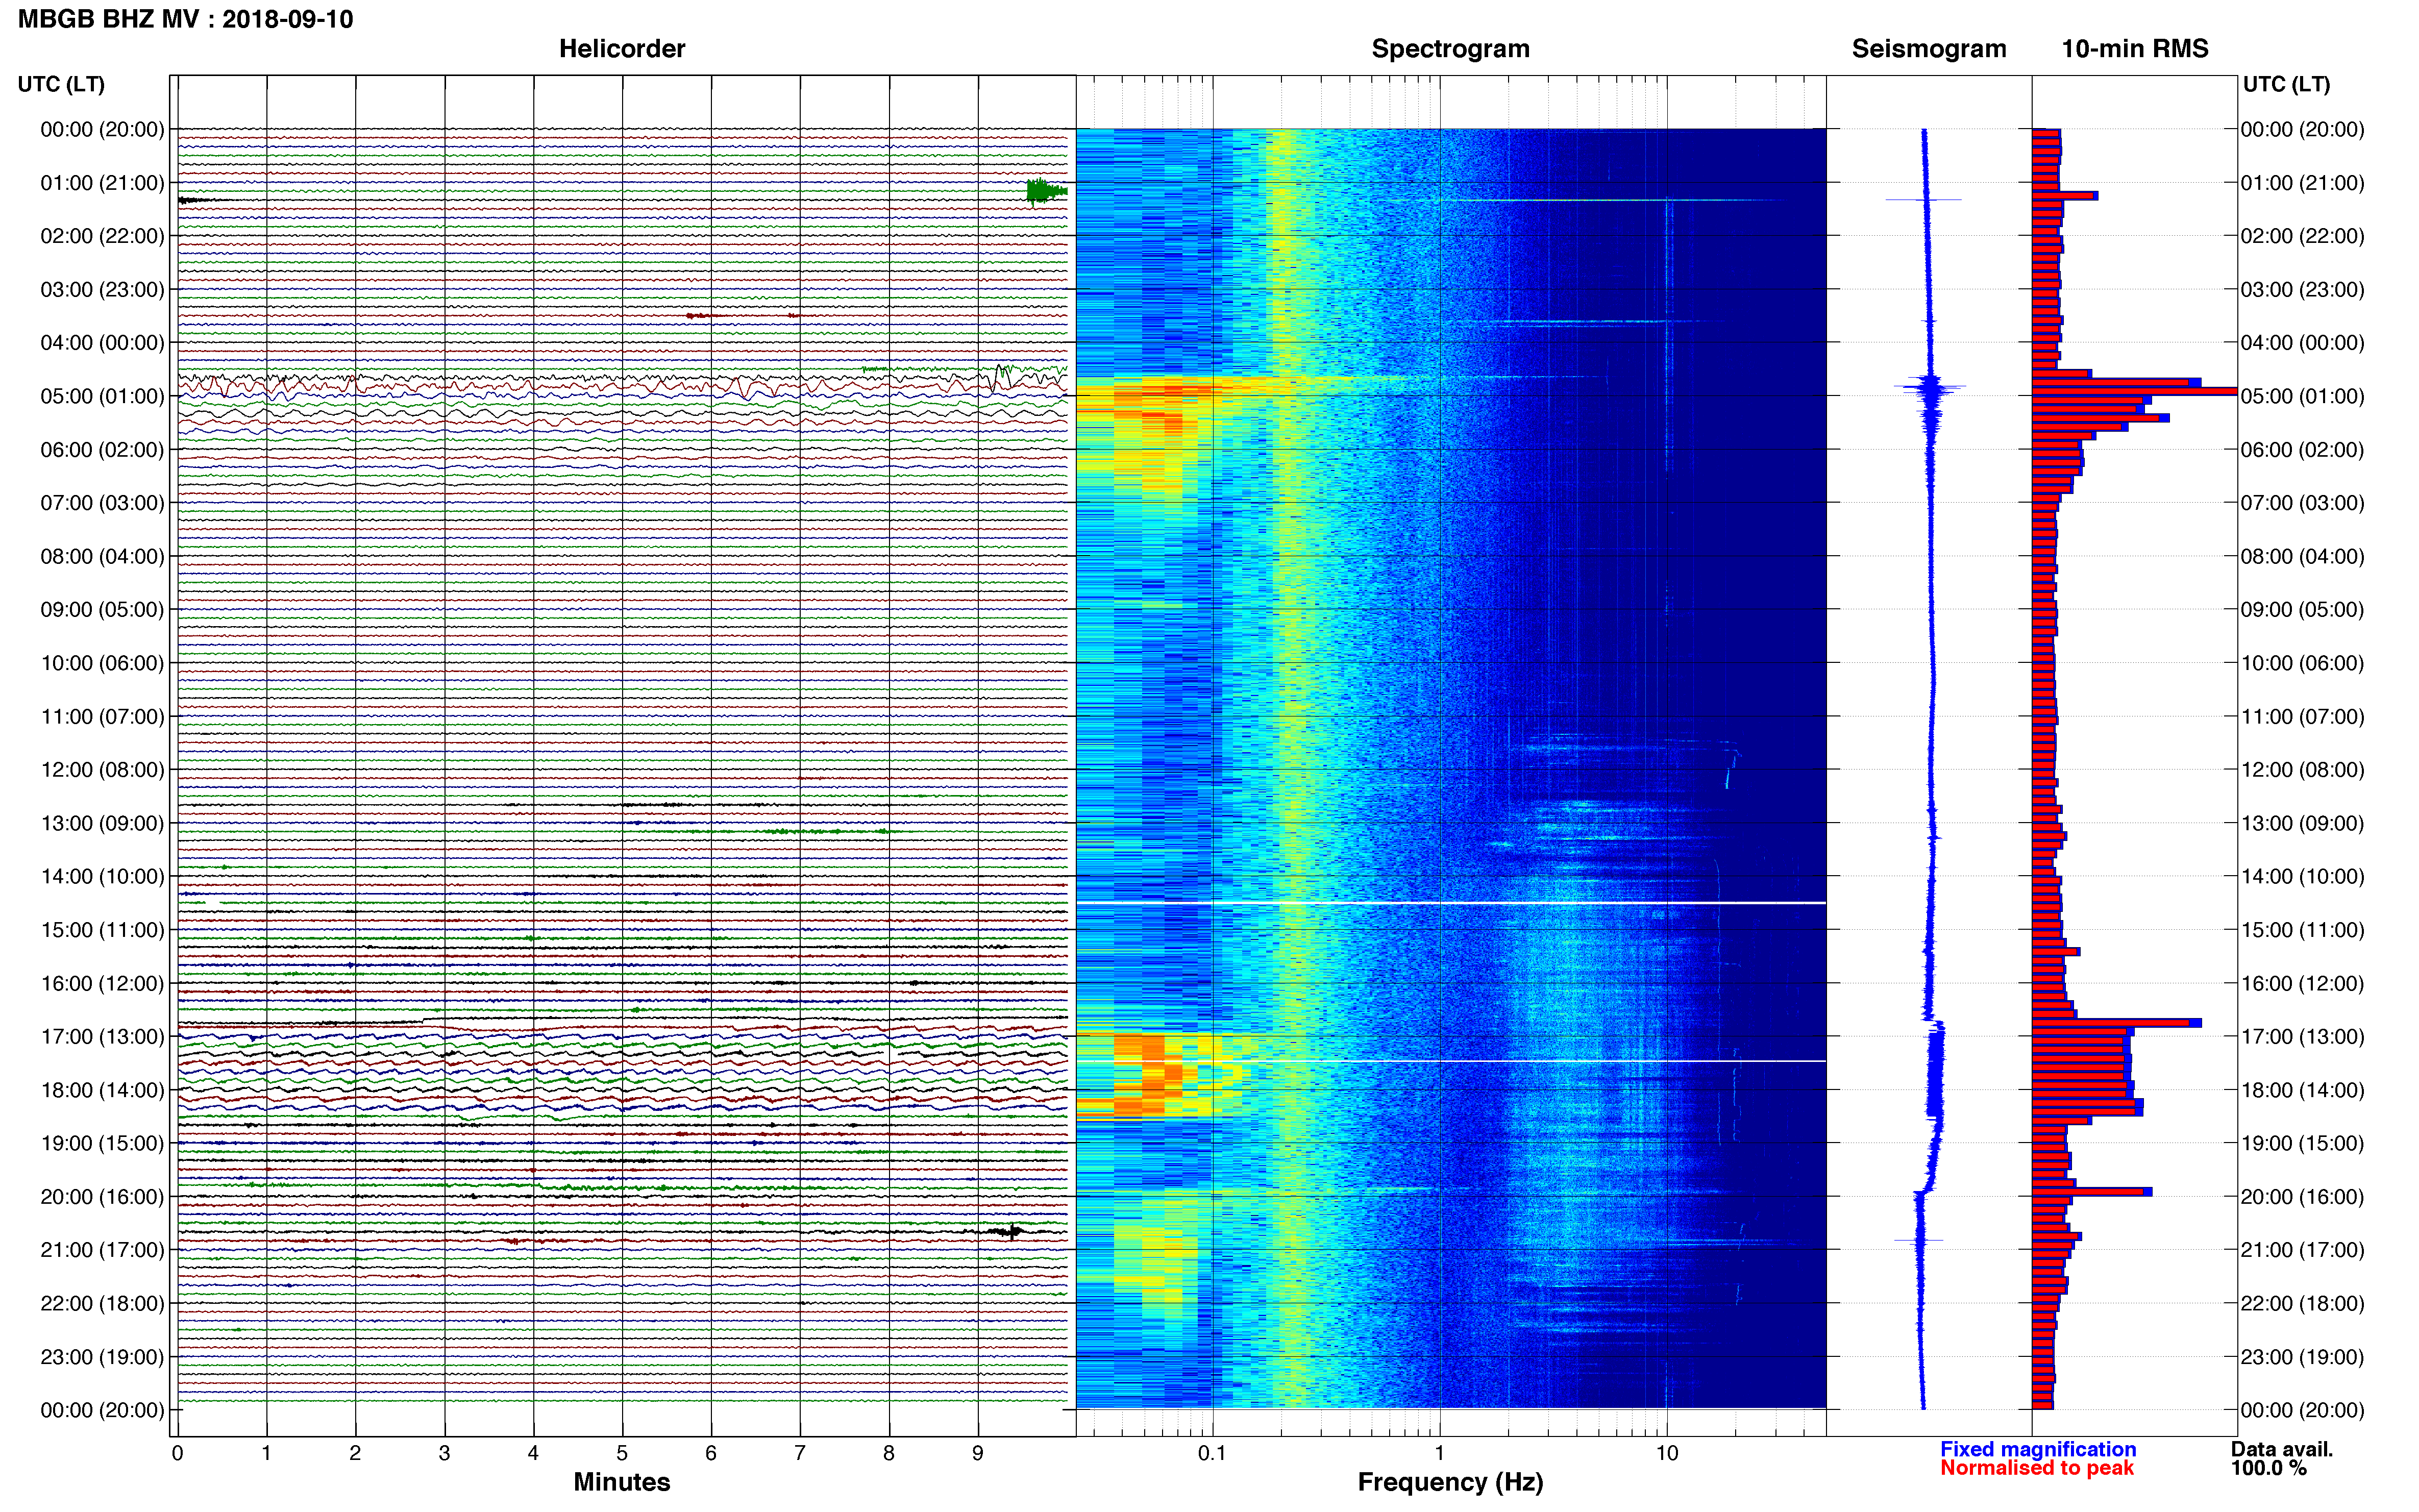Click the tallest RMS bar near 05:00

(x=2134, y=391)
